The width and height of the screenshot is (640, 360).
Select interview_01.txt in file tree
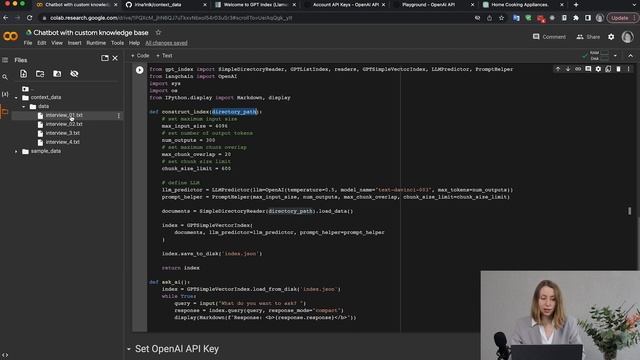click(x=64, y=116)
